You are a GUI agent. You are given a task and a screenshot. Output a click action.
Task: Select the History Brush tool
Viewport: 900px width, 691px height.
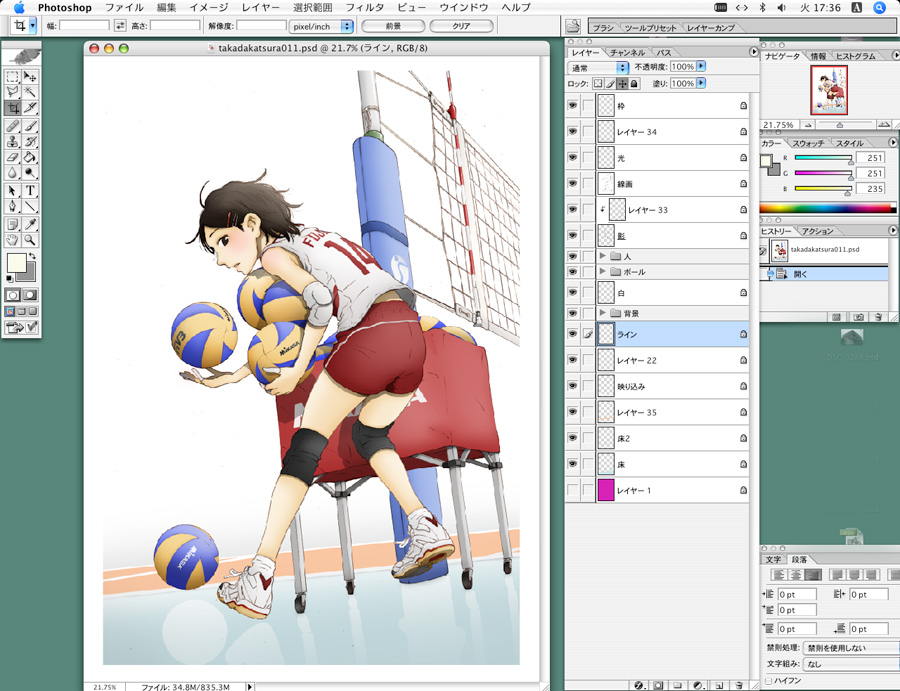coord(30,141)
